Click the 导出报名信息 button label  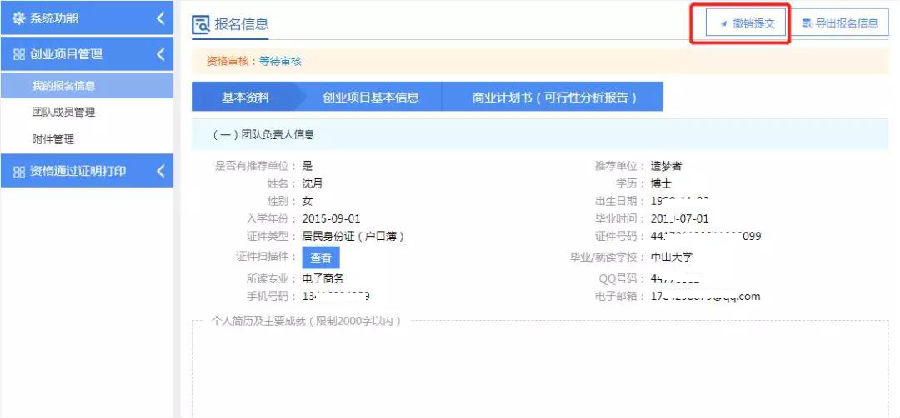[848, 23]
